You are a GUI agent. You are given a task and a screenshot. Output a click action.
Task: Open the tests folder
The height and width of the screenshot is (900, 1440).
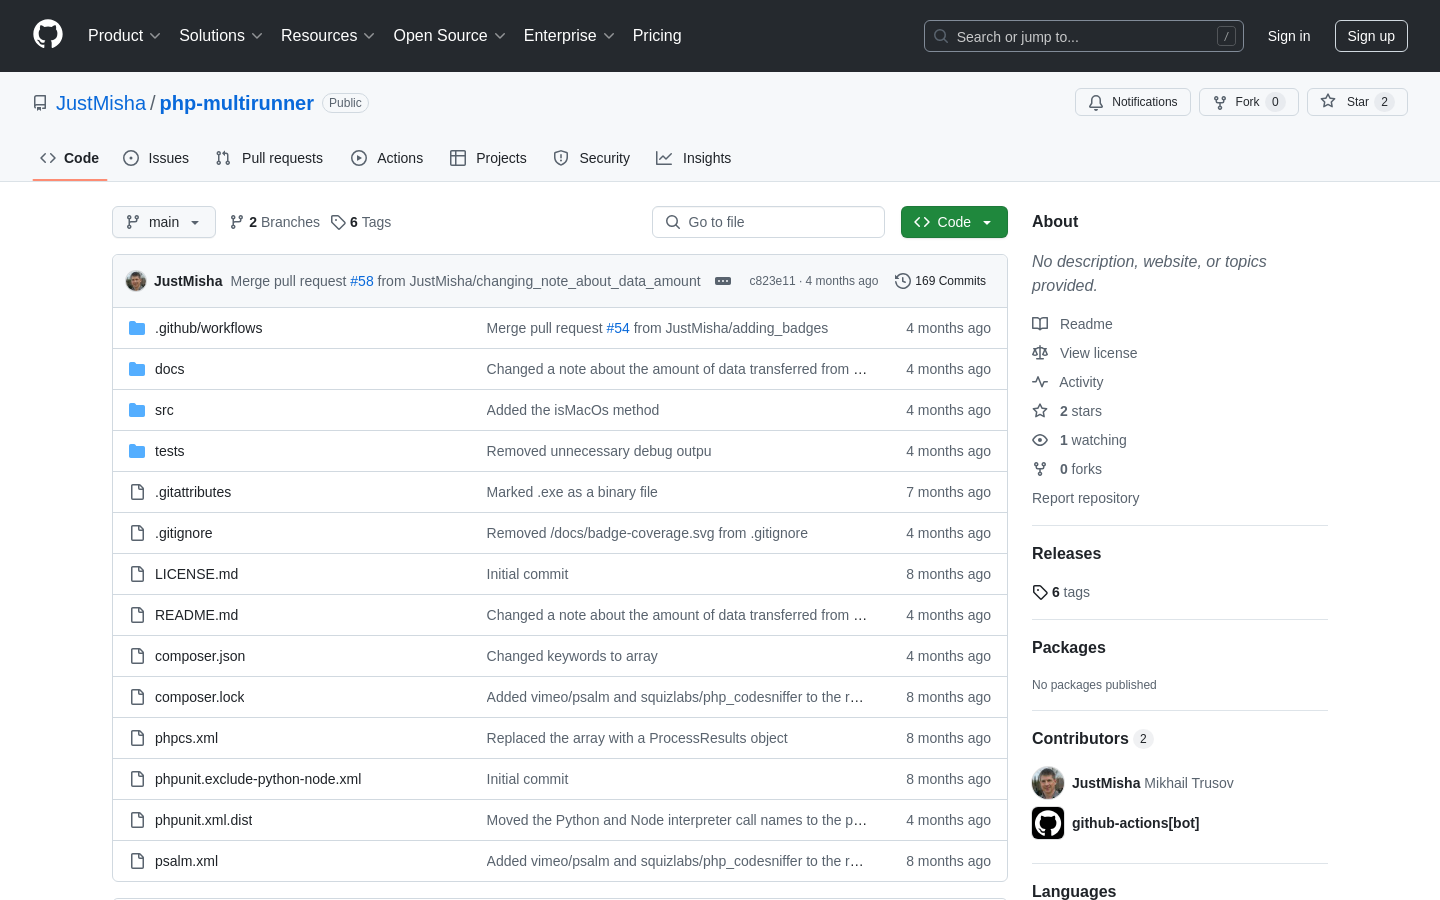click(169, 451)
